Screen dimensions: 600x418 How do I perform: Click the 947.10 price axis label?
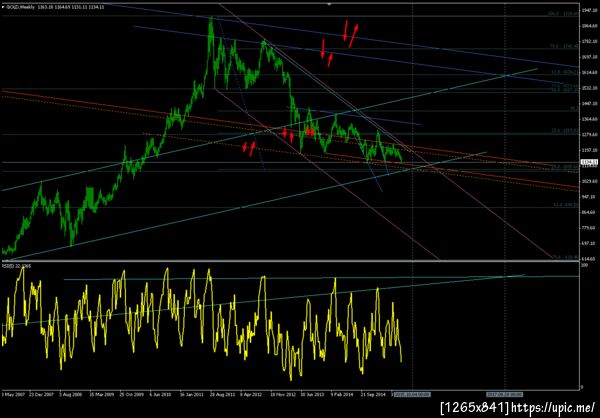click(x=589, y=197)
